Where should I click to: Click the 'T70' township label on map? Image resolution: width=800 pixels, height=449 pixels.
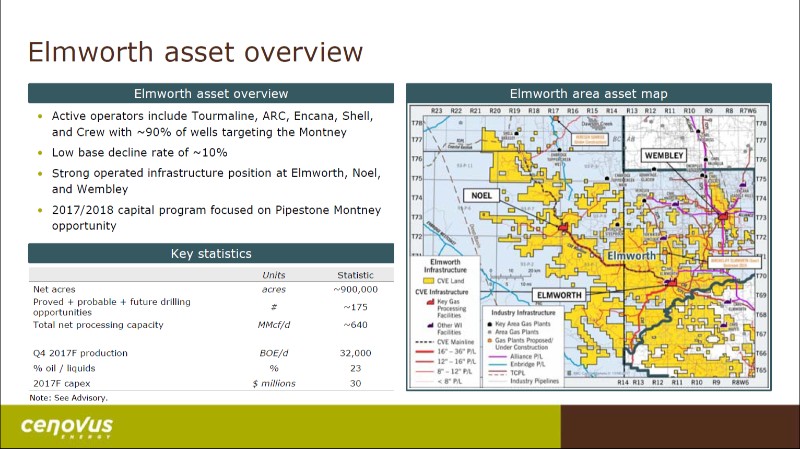click(x=761, y=276)
